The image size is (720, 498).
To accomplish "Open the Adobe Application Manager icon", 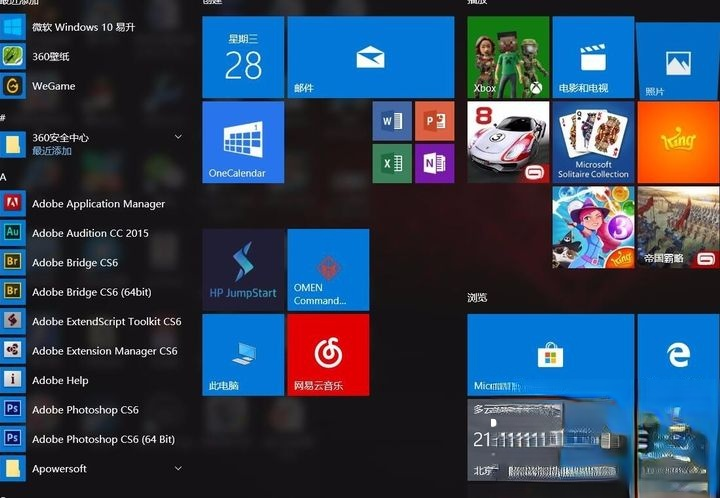I will [12, 203].
